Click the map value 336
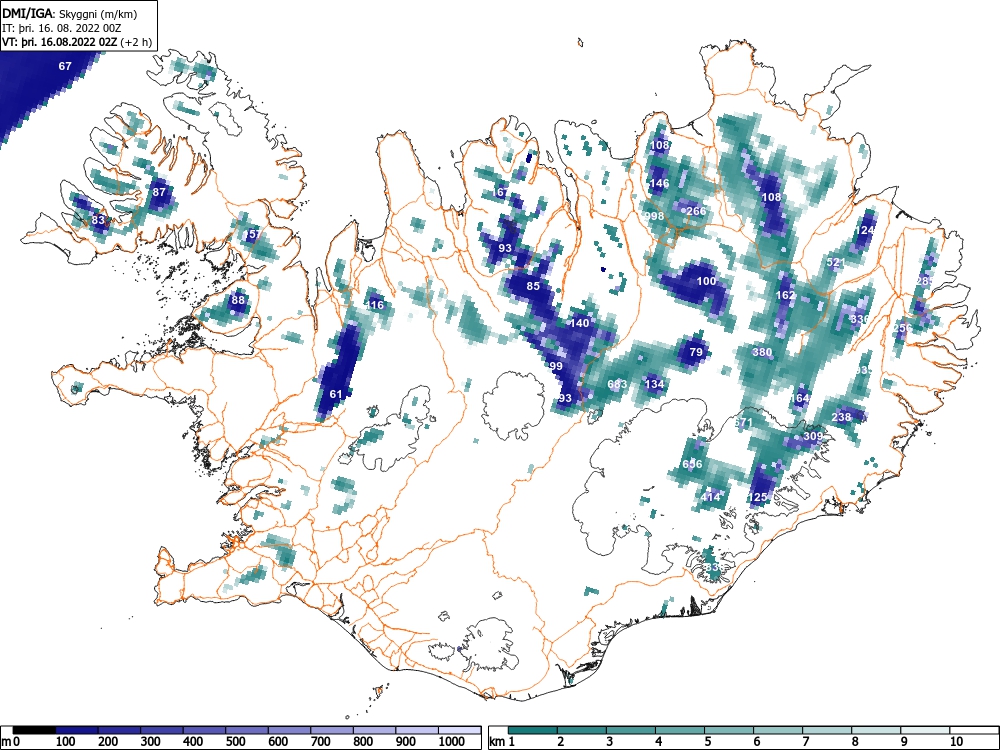 [x=860, y=319]
